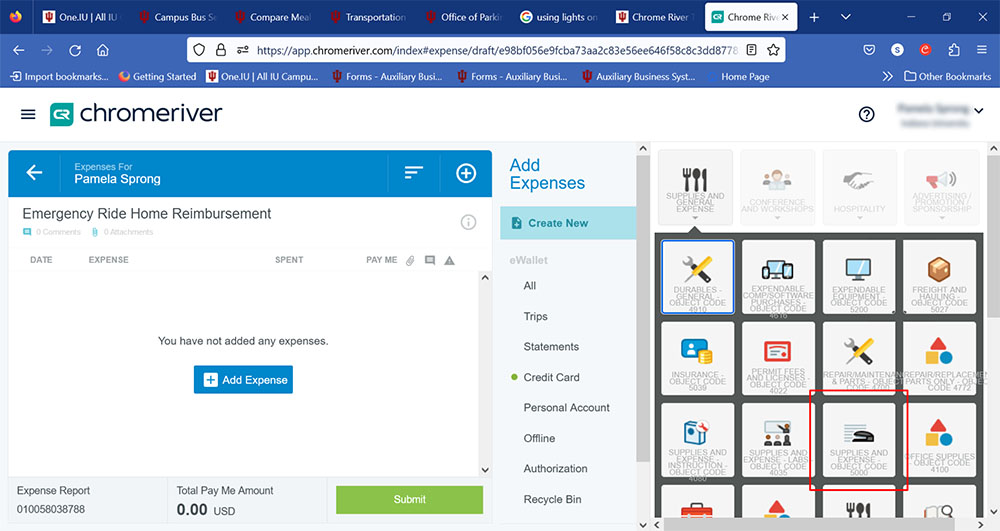Screen dimensions: 1000x531
Task: Open All in eWallet list
Action: [529, 286]
